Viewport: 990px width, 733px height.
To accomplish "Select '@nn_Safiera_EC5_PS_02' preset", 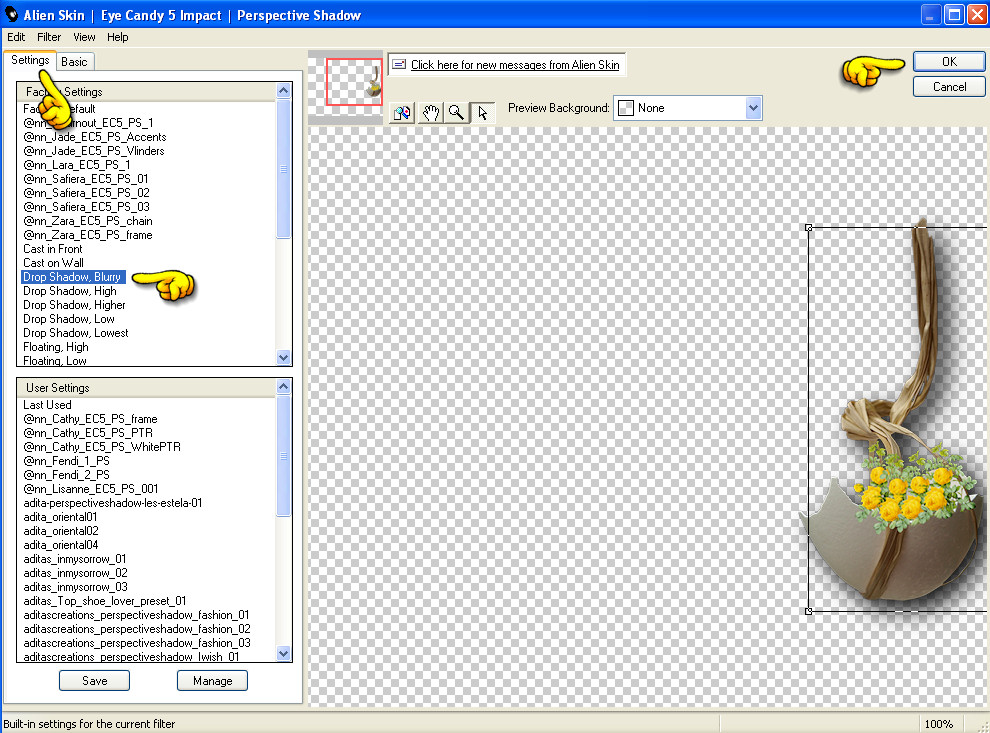I will point(86,193).
